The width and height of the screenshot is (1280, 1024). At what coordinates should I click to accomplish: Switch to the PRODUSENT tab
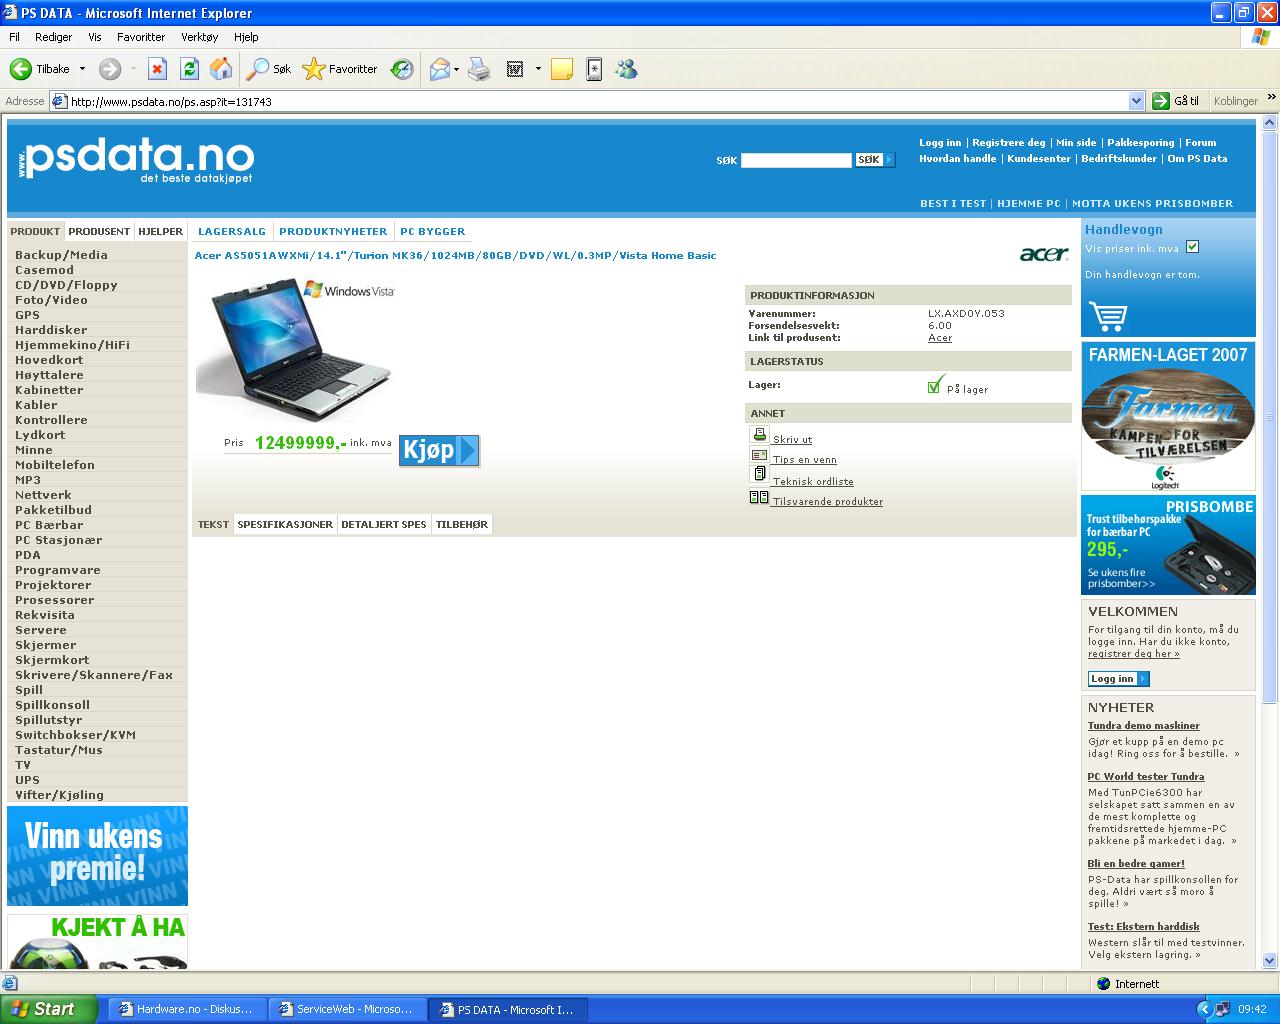(x=99, y=231)
